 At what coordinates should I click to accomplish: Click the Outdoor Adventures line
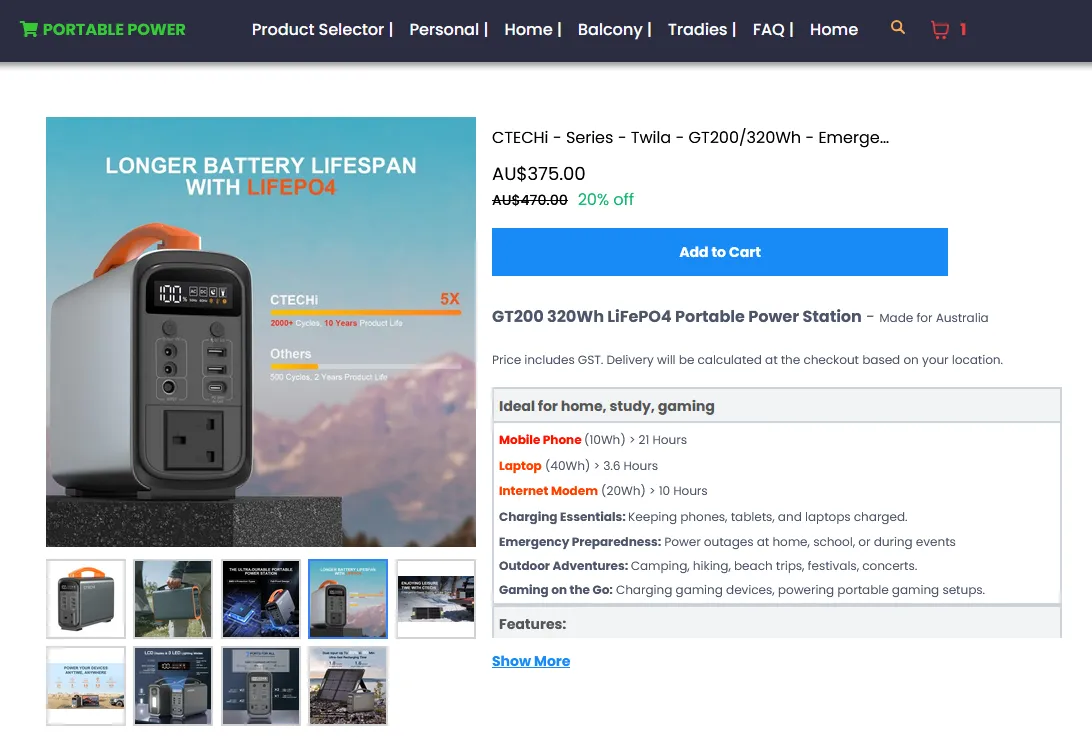[x=708, y=566]
